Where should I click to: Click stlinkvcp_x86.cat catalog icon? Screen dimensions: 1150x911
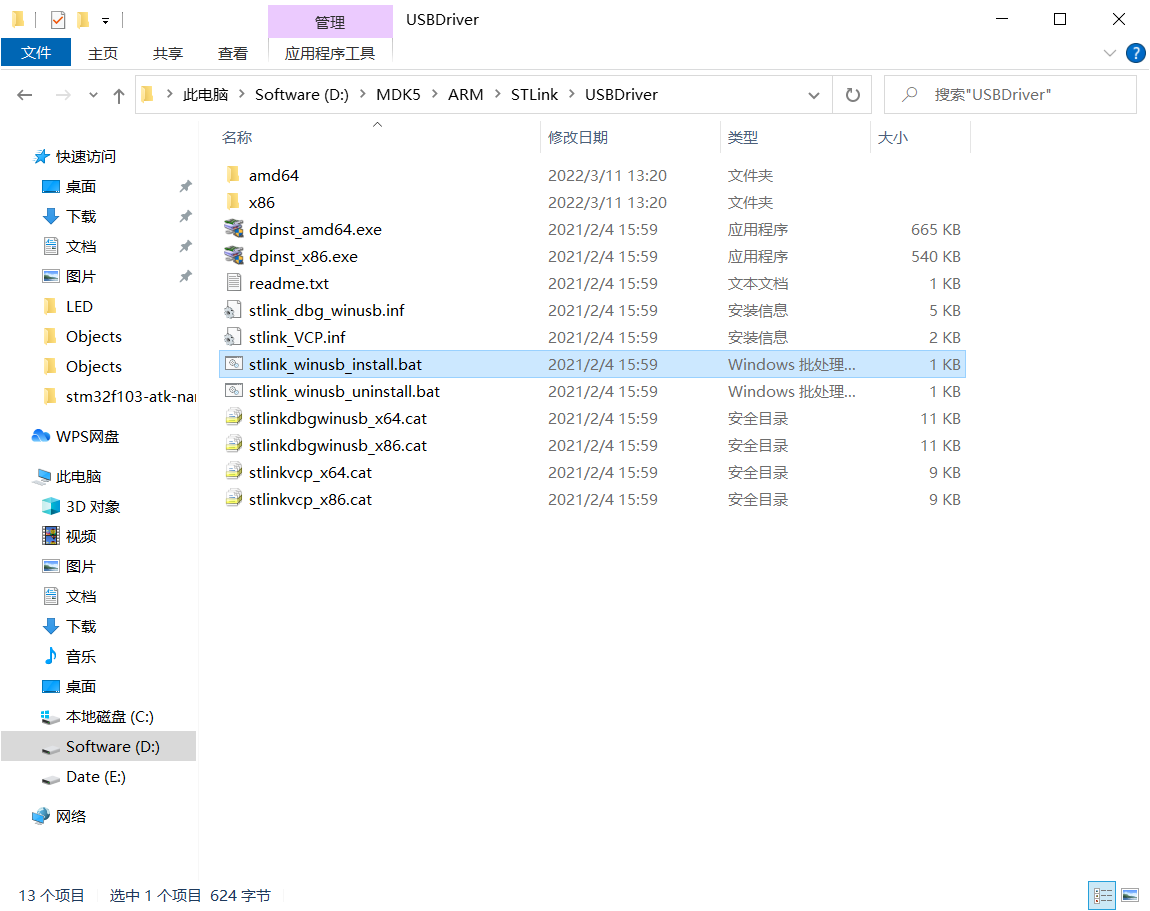point(233,500)
